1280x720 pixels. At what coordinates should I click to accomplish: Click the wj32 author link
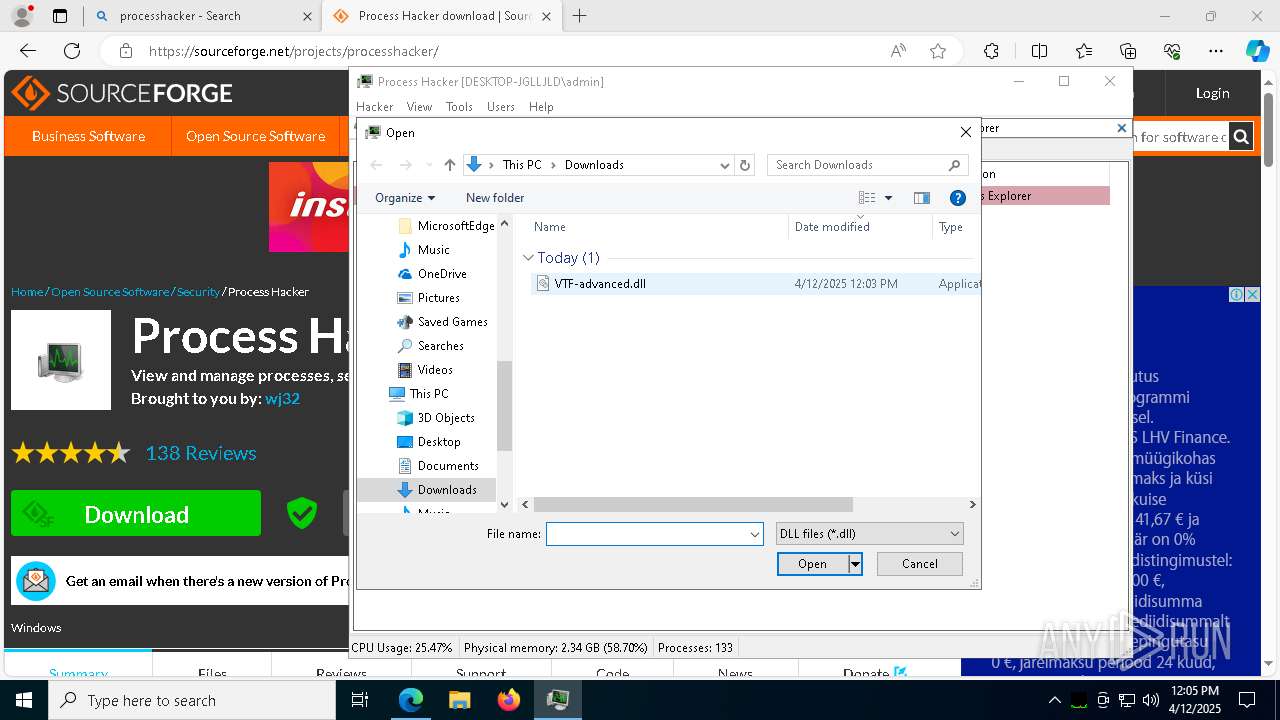[282, 398]
